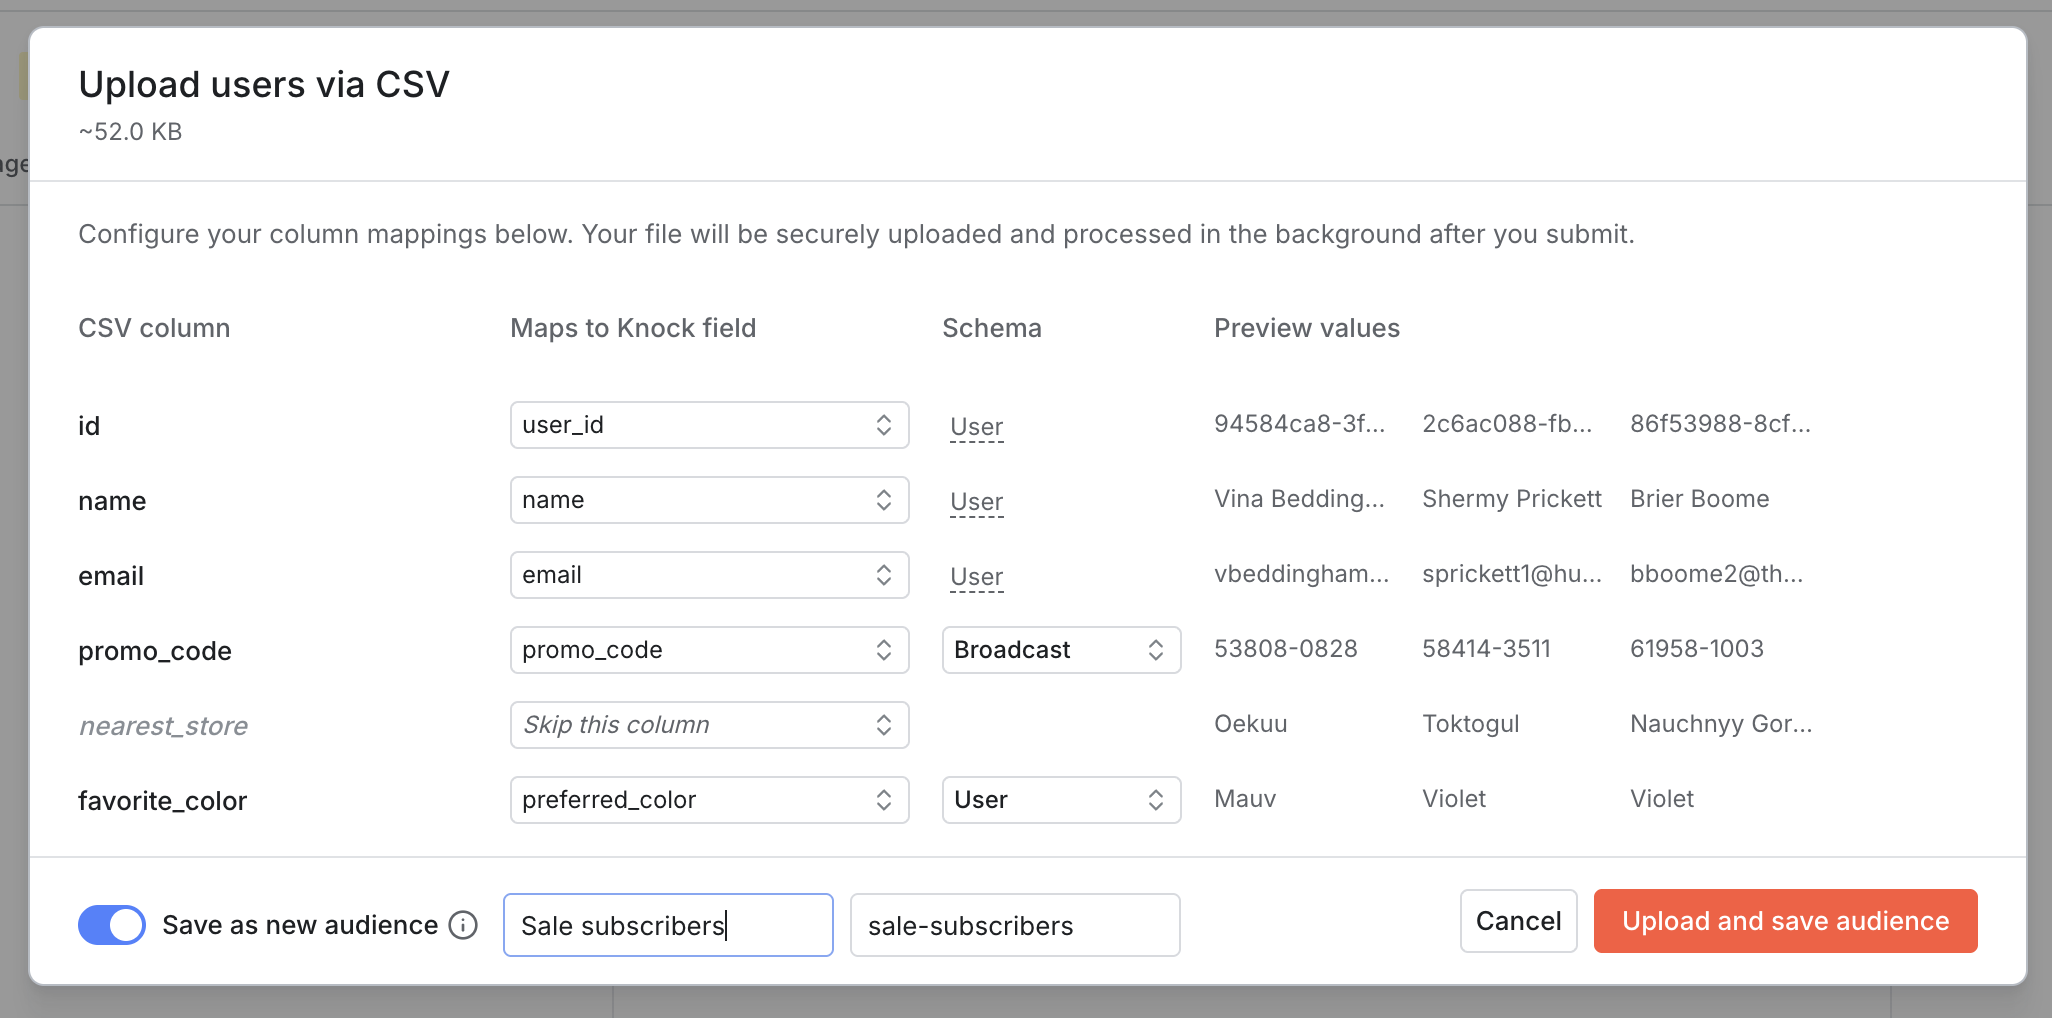
Task: Click the Sale subscribers audience name field
Action: click(667, 925)
